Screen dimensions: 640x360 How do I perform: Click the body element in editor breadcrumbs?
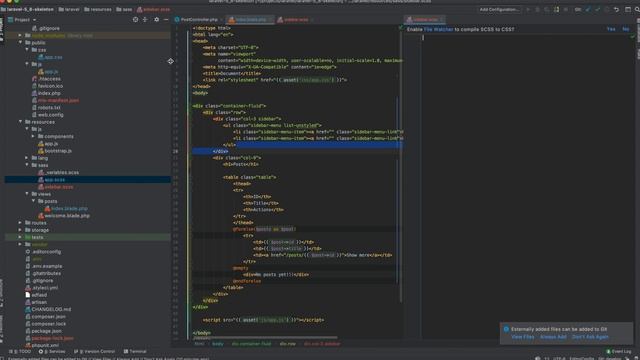[218, 344]
